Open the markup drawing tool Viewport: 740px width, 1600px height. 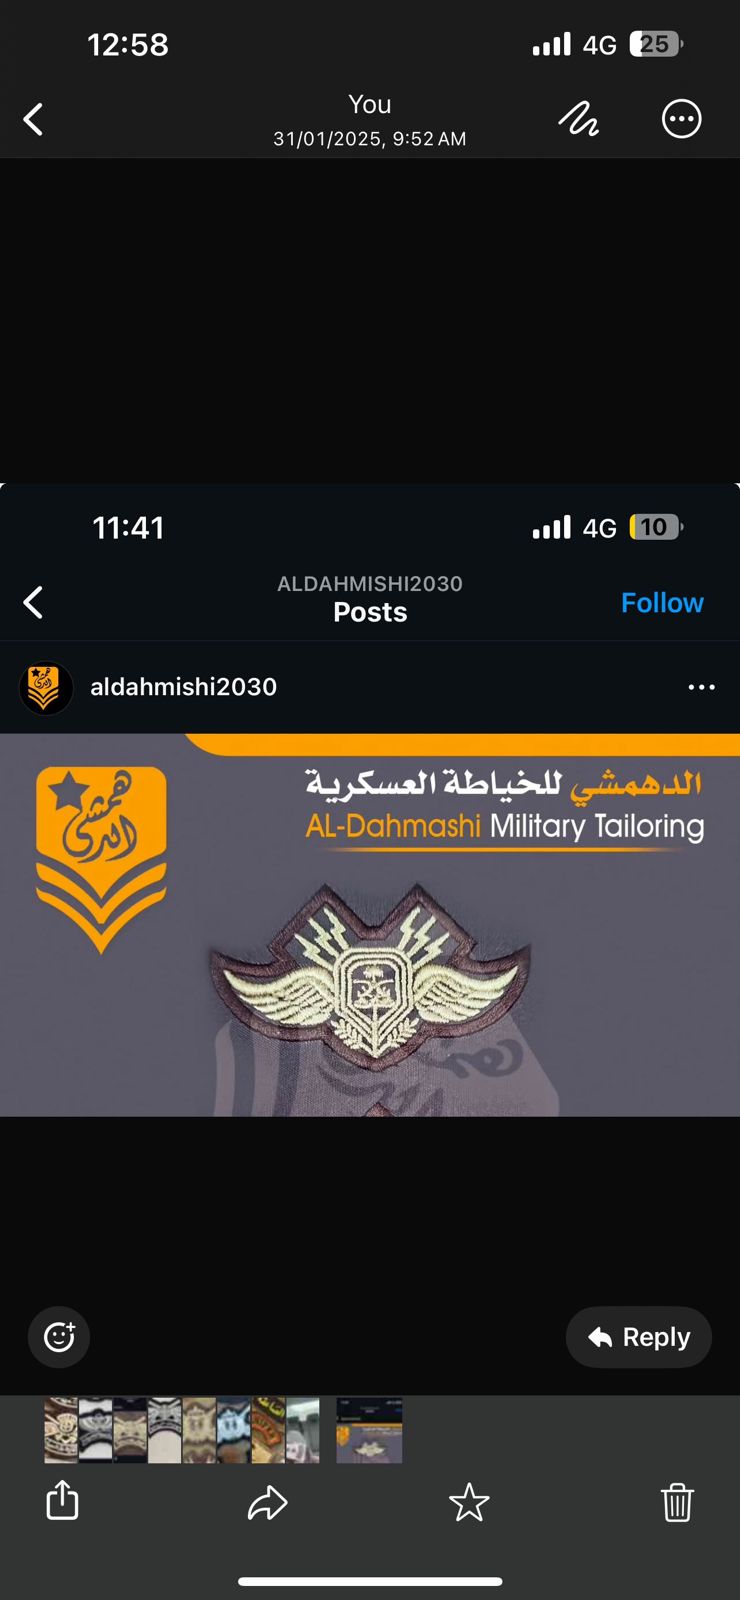578,119
